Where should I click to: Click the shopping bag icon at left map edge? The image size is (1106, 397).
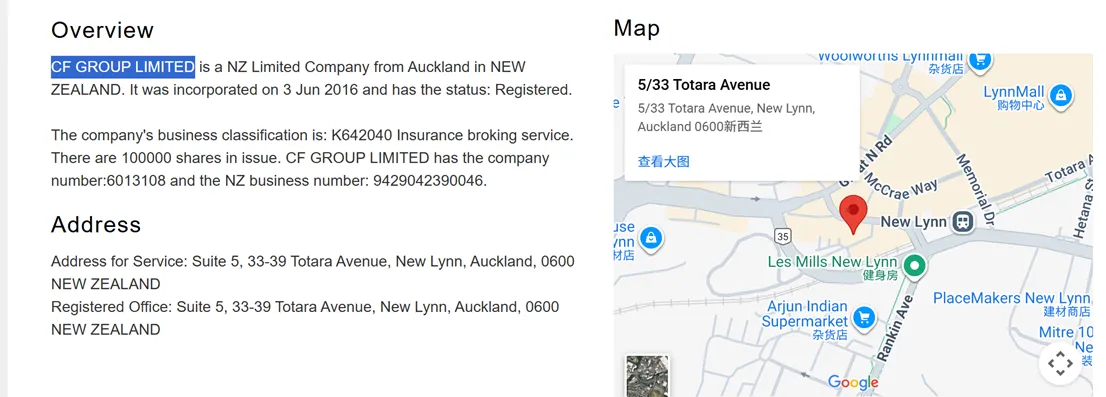(x=652, y=237)
